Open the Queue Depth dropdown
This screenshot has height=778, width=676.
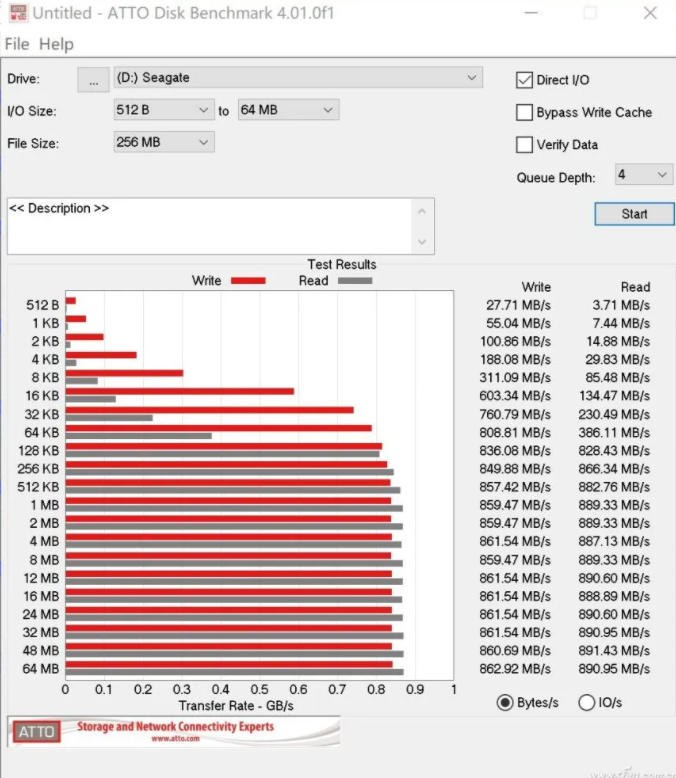(x=644, y=175)
